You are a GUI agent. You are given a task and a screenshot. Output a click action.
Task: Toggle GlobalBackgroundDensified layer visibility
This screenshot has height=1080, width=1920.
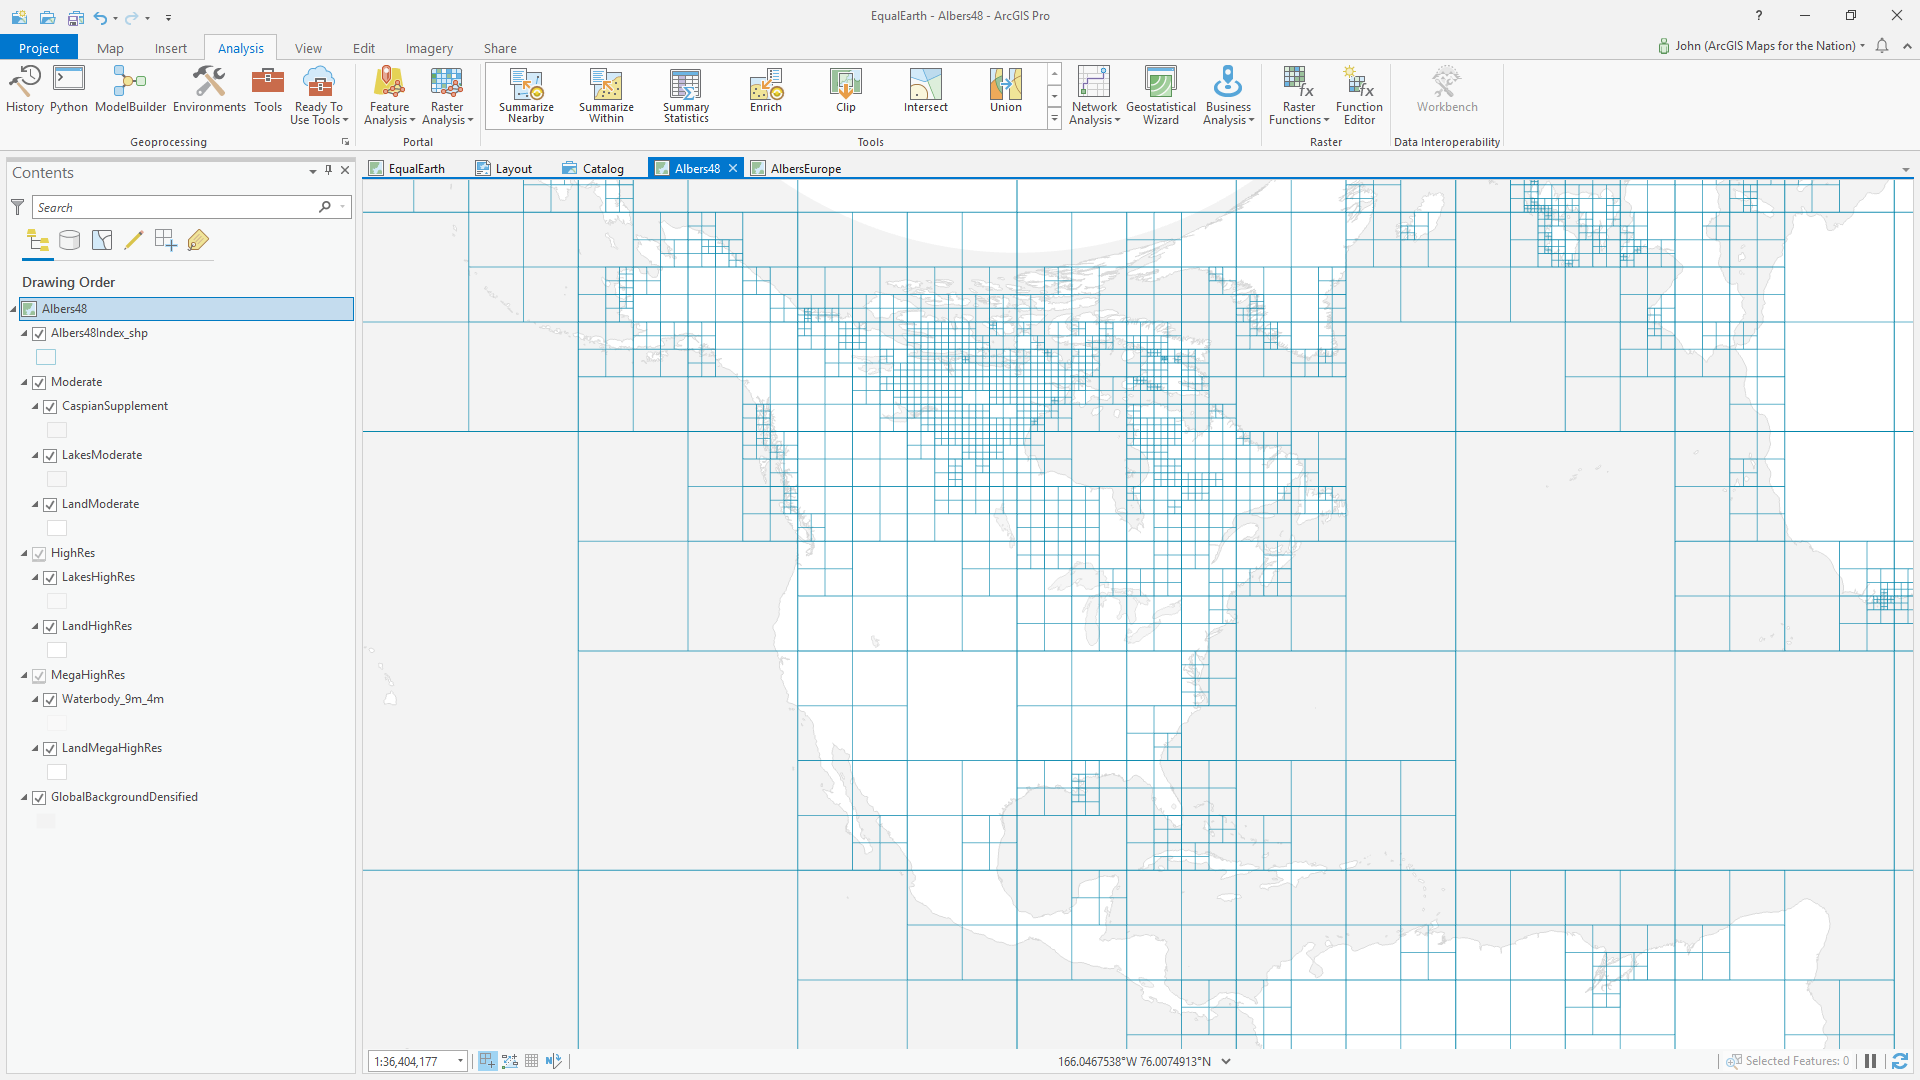click(39, 797)
